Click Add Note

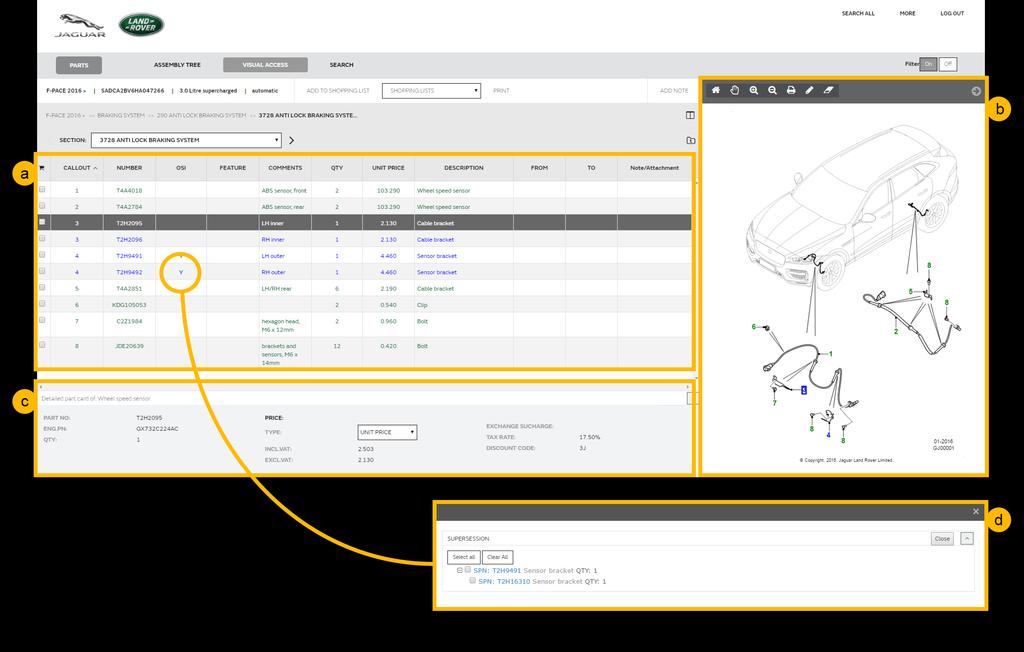(x=674, y=91)
